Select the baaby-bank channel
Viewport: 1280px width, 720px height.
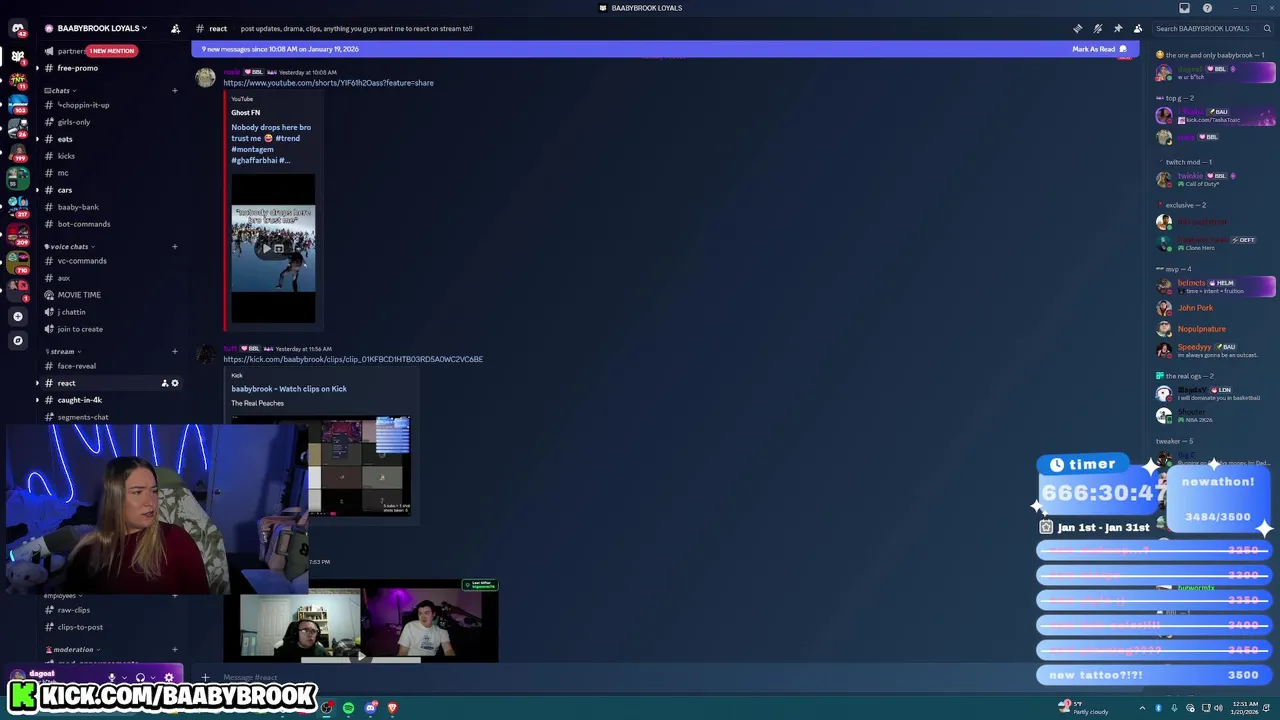point(78,207)
